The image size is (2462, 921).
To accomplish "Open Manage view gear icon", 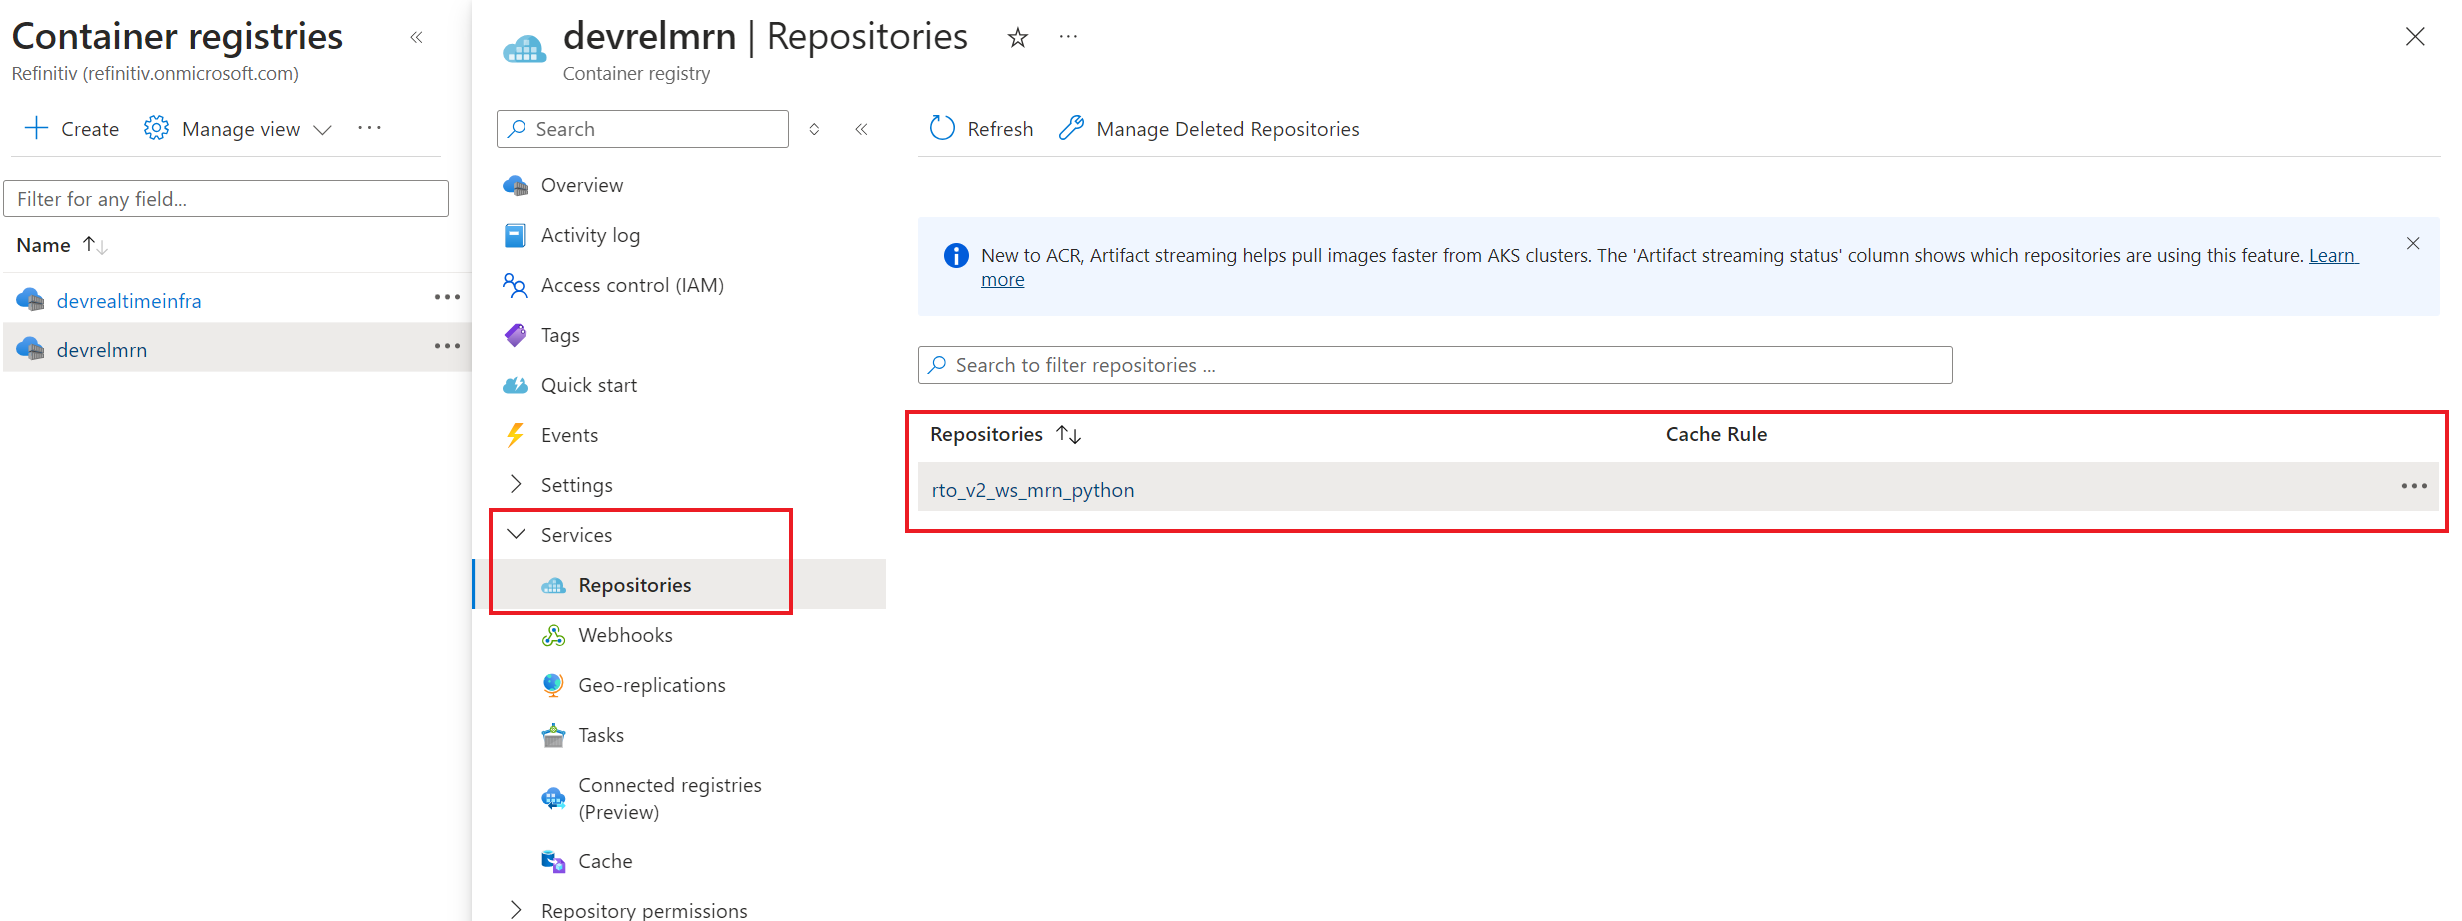I will tap(156, 128).
